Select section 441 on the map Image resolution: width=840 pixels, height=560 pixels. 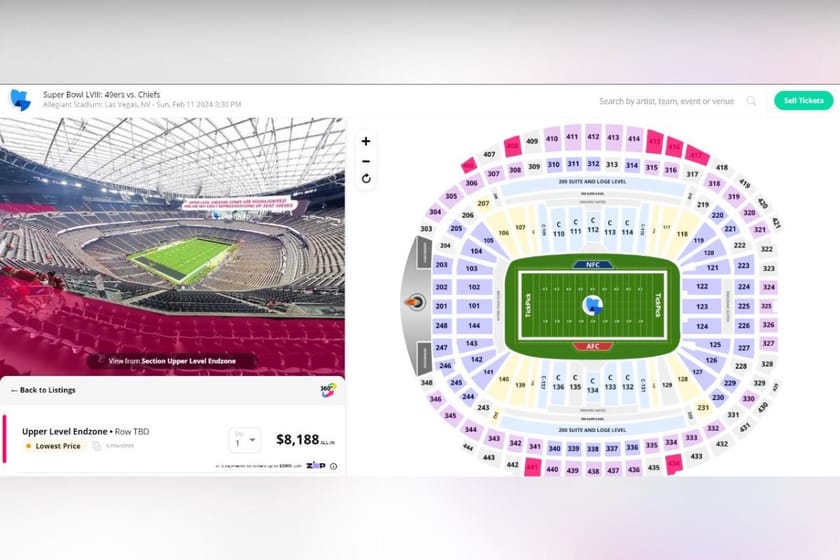click(532, 465)
